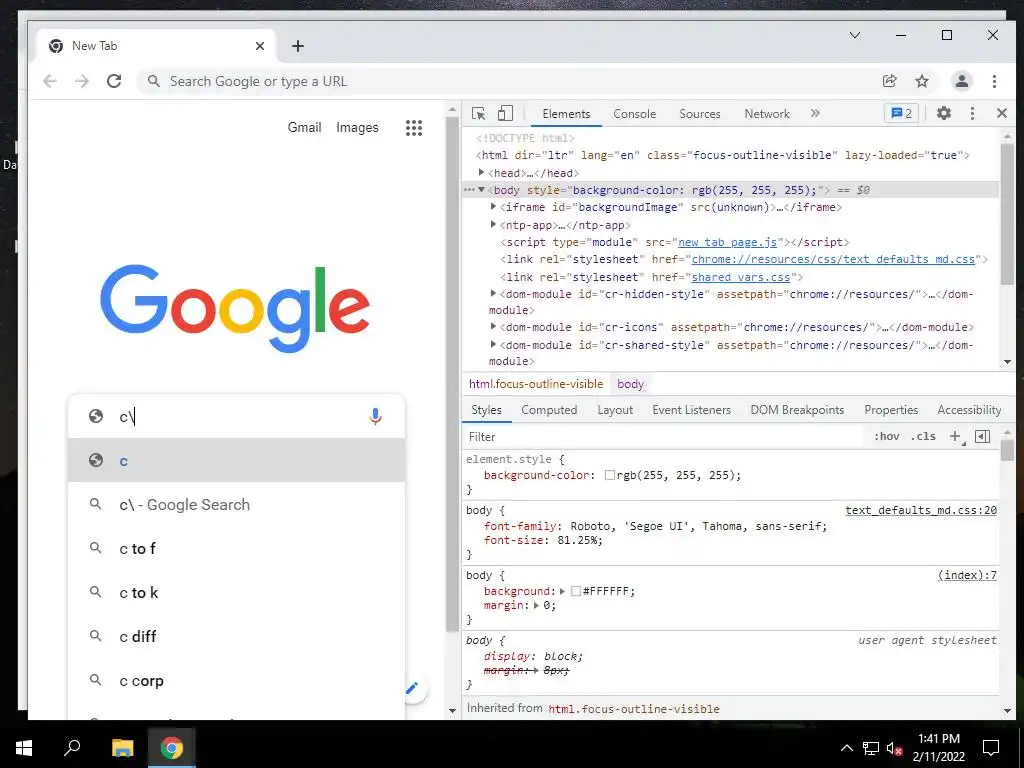Choose the 'c to f' suggestion
This screenshot has height=768, width=1024.
(x=236, y=549)
